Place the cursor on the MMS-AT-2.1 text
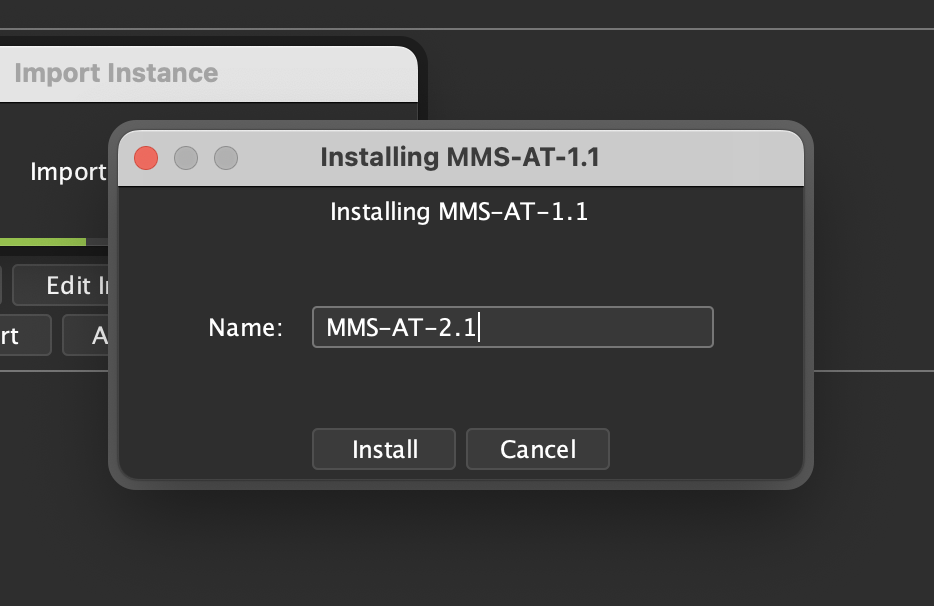Viewport: 934px width, 606px height. tap(400, 327)
